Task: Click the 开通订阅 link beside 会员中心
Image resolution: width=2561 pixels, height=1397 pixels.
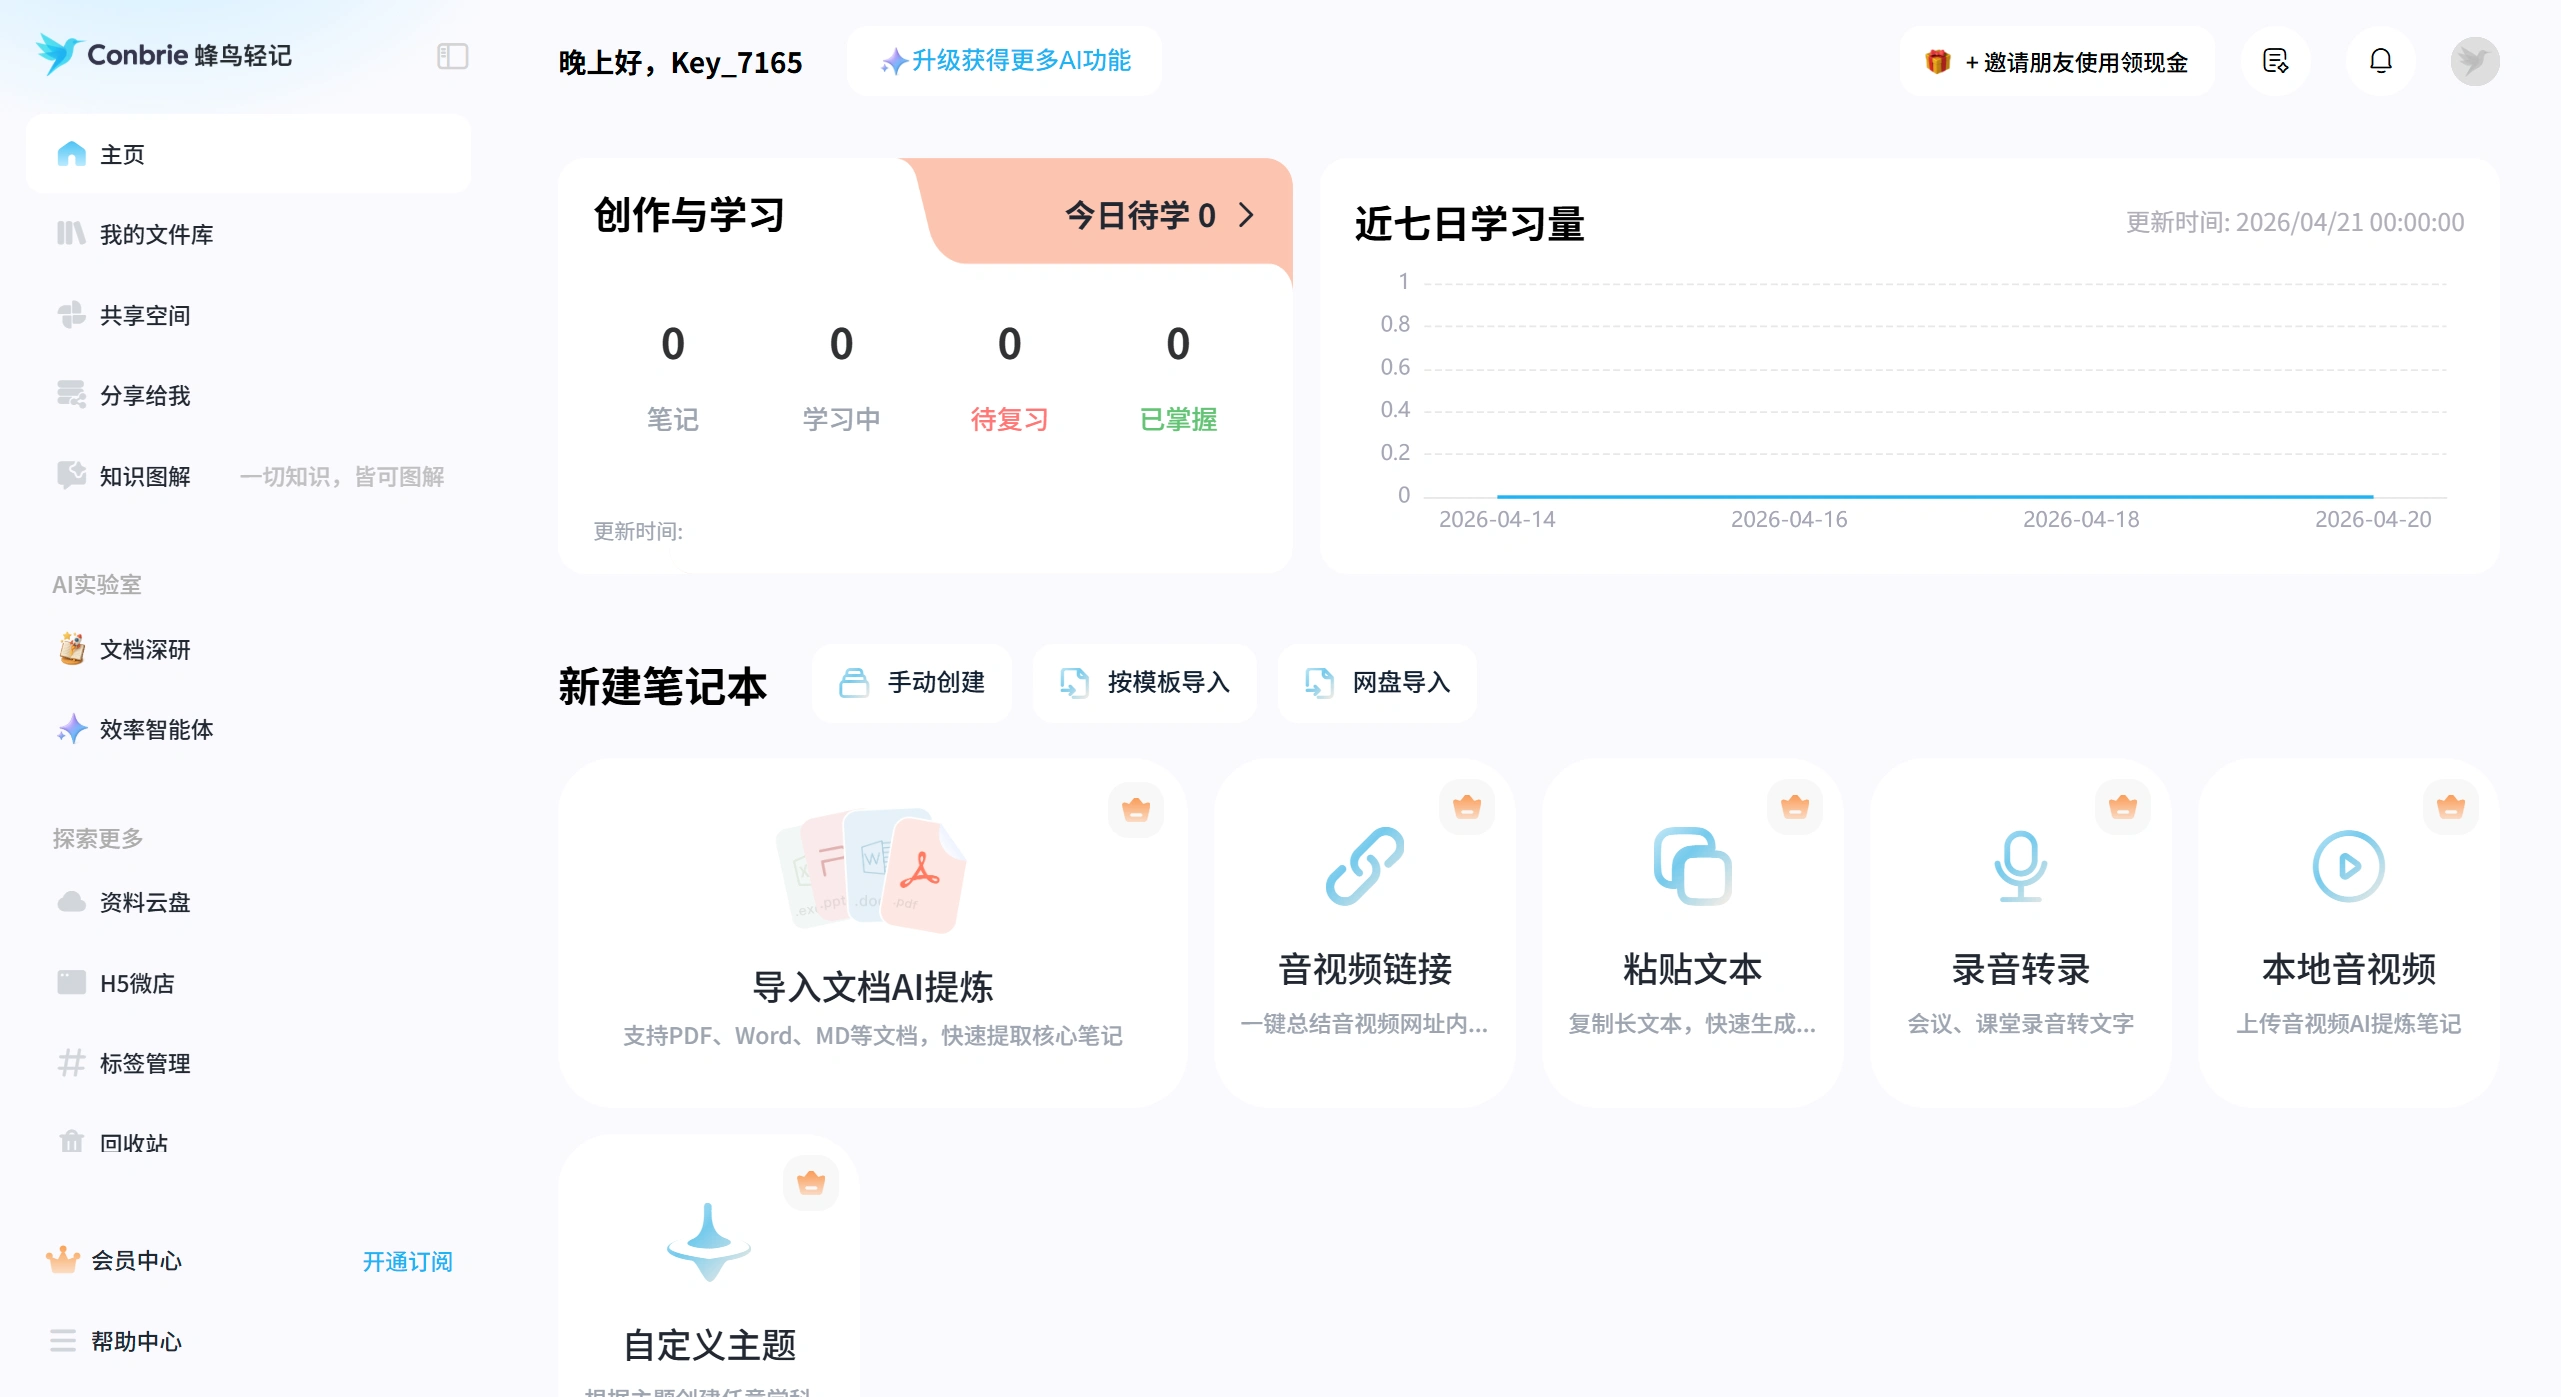Action: coord(407,1262)
